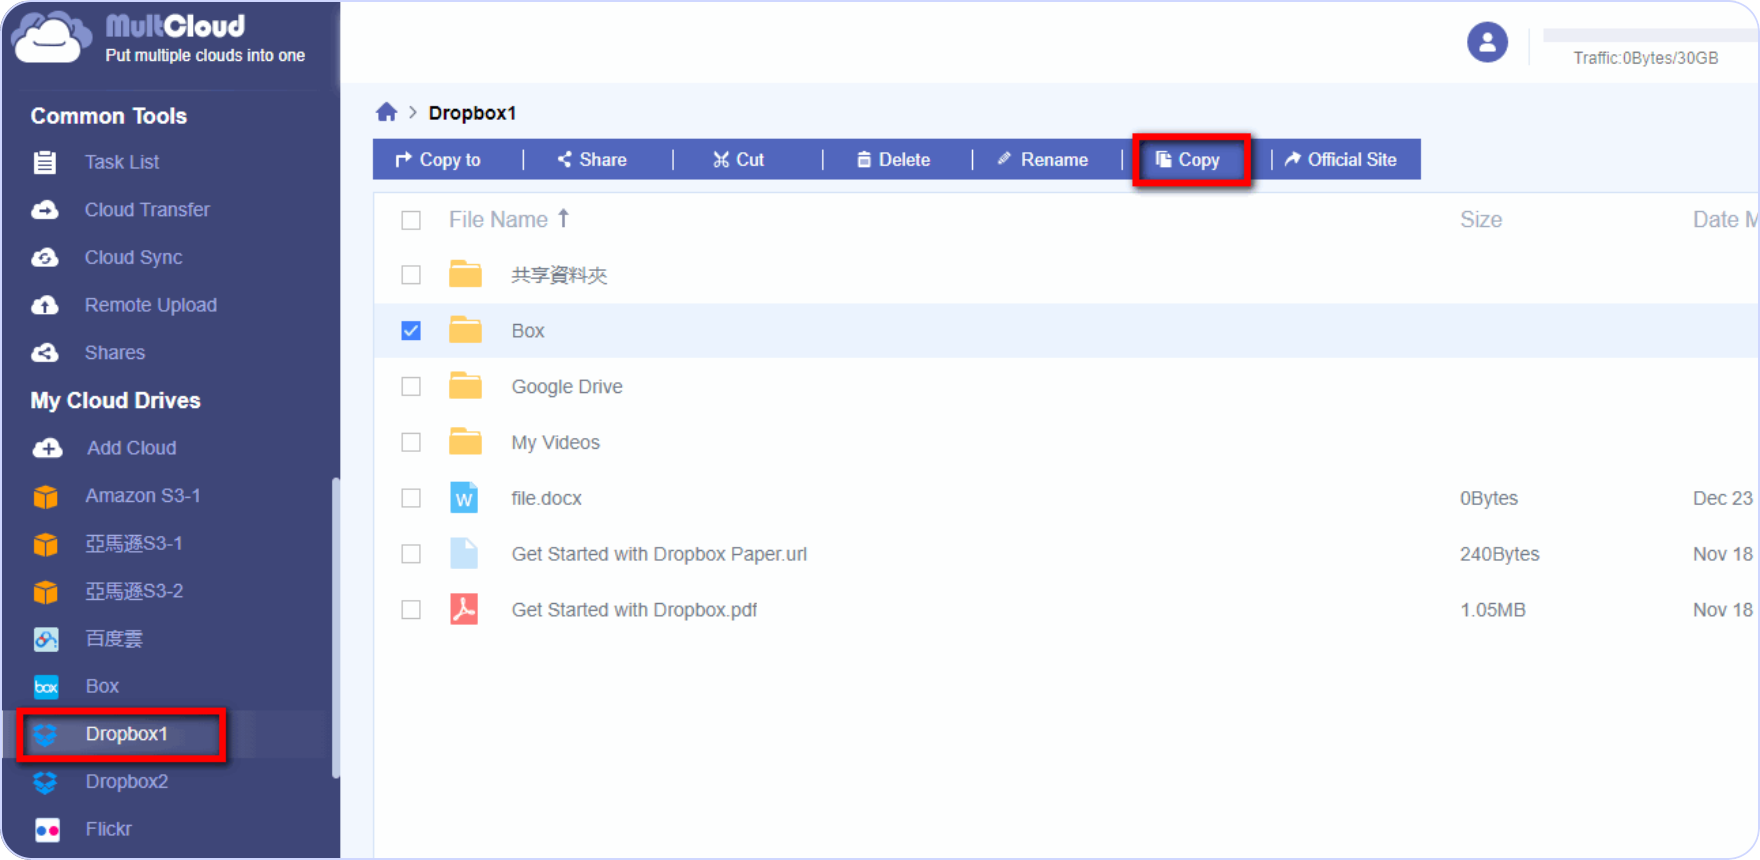This screenshot has height=860, width=1760.
Task: Click the Delete toolbar button
Action: point(893,160)
